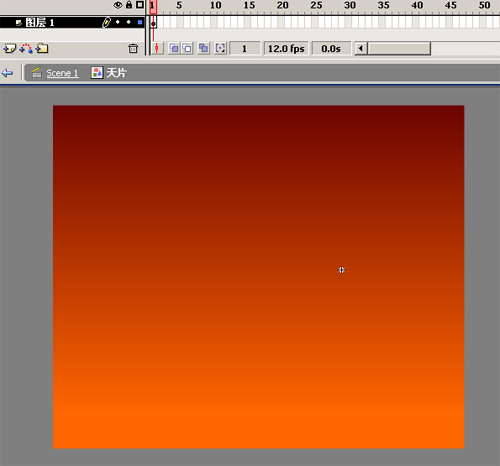Screen dimensions: 500x466
Task: Enable Onion Skin Outlines
Action: coord(187,49)
